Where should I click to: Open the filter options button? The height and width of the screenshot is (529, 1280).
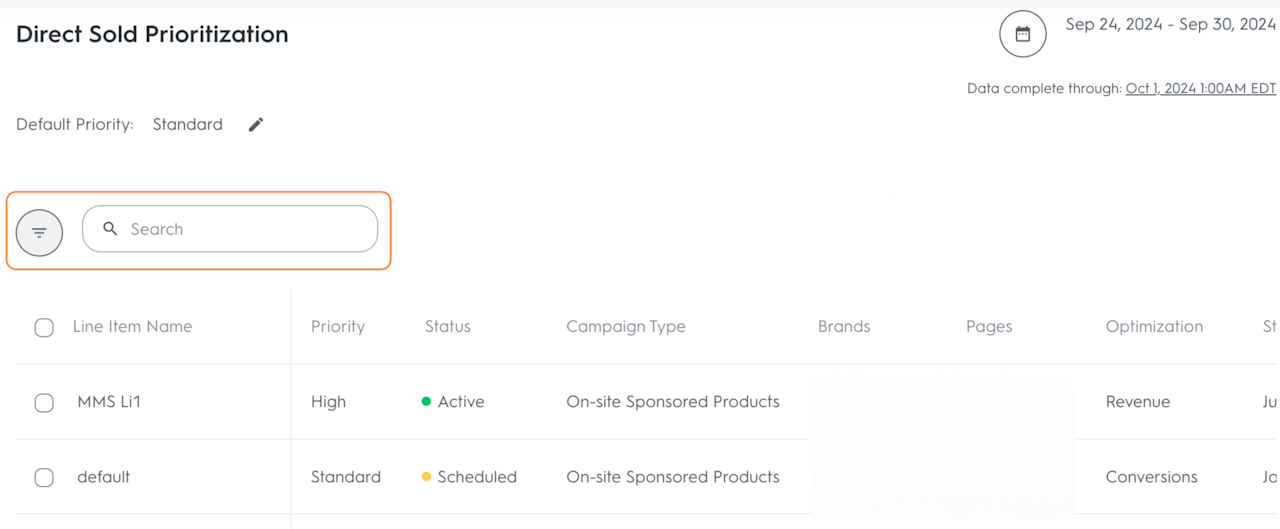pos(40,233)
